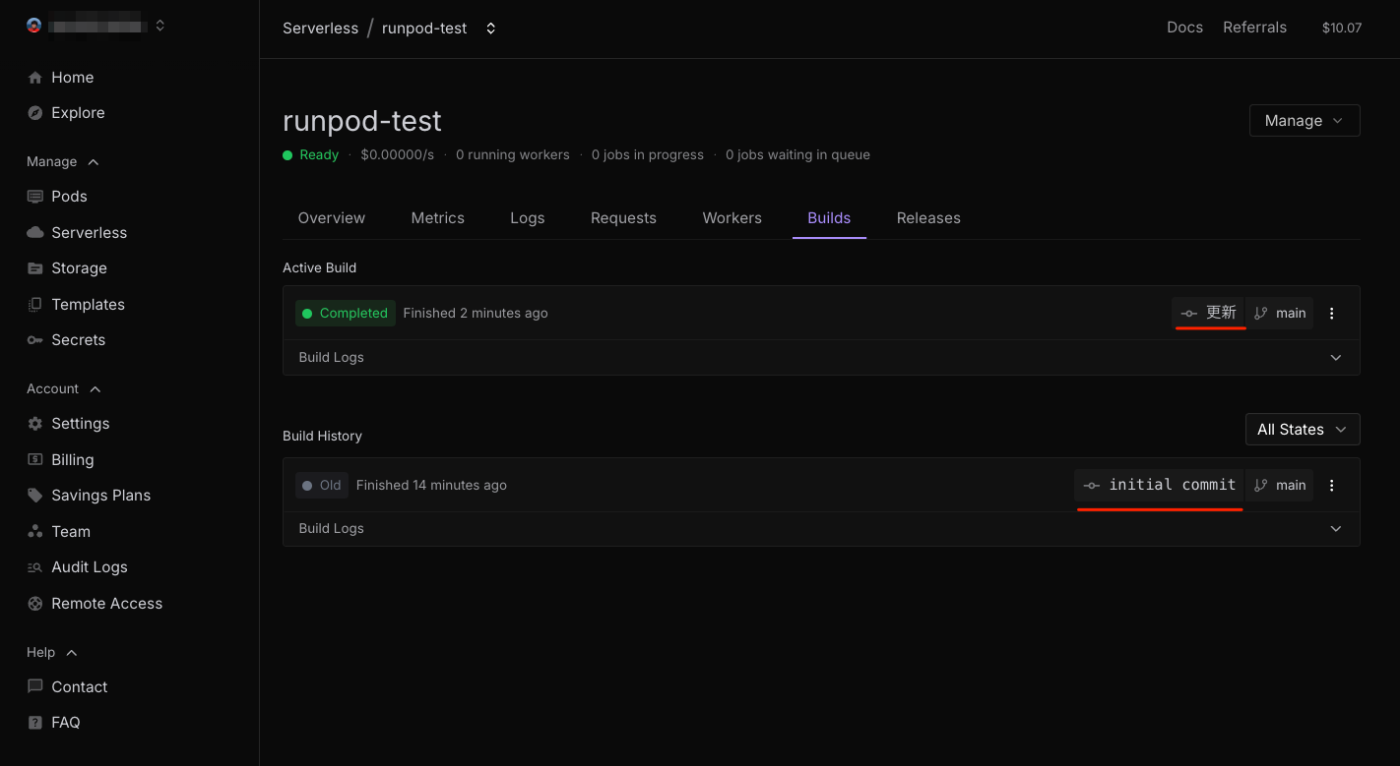Click the $10.07 balance
The height and width of the screenshot is (766, 1400).
click(x=1341, y=28)
